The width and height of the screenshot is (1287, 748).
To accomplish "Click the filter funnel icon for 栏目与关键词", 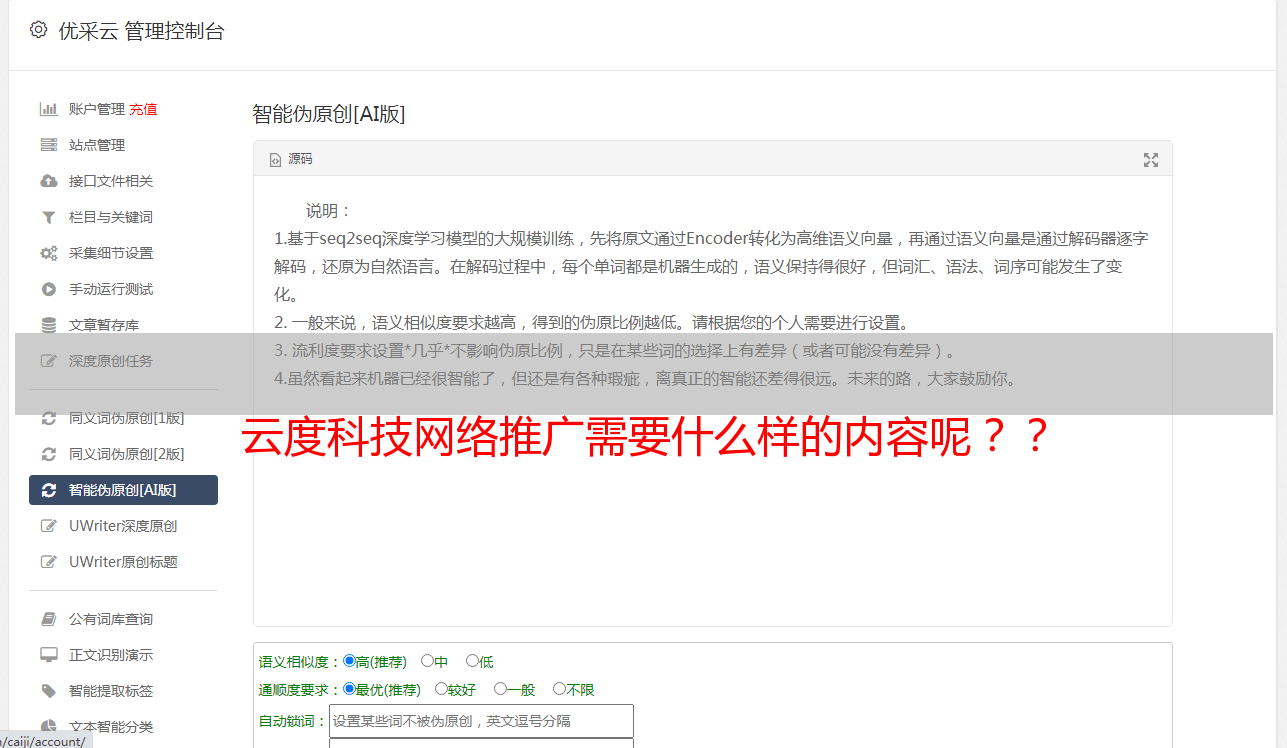I will click(48, 217).
